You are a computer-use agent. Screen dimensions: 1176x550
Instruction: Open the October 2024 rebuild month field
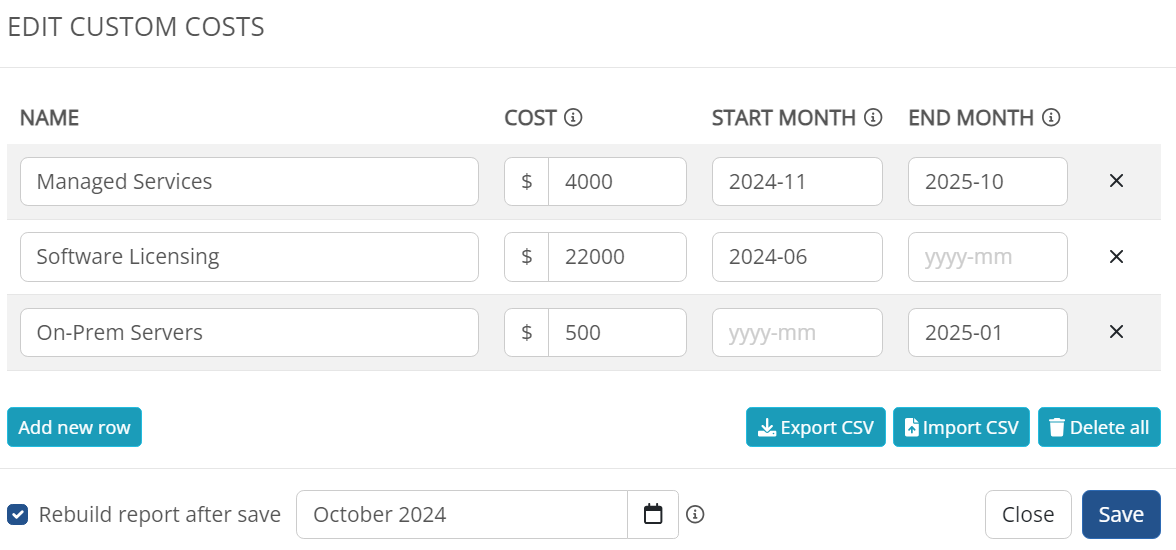point(462,514)
